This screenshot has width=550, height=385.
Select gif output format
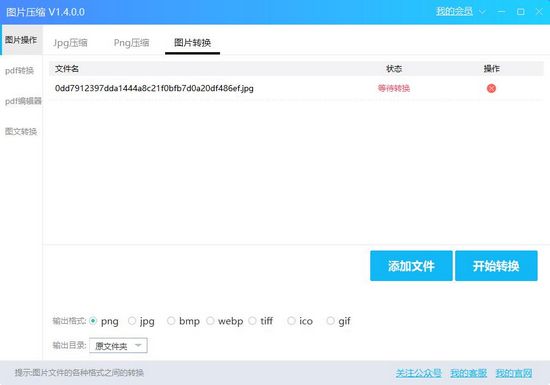pyautogui.click(x=330, y=321)
